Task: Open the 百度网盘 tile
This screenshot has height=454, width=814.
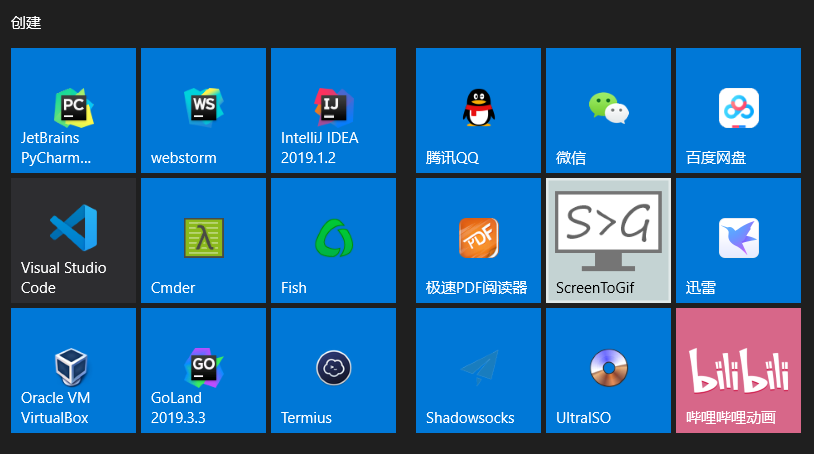Action: click(x=738, y=111)
